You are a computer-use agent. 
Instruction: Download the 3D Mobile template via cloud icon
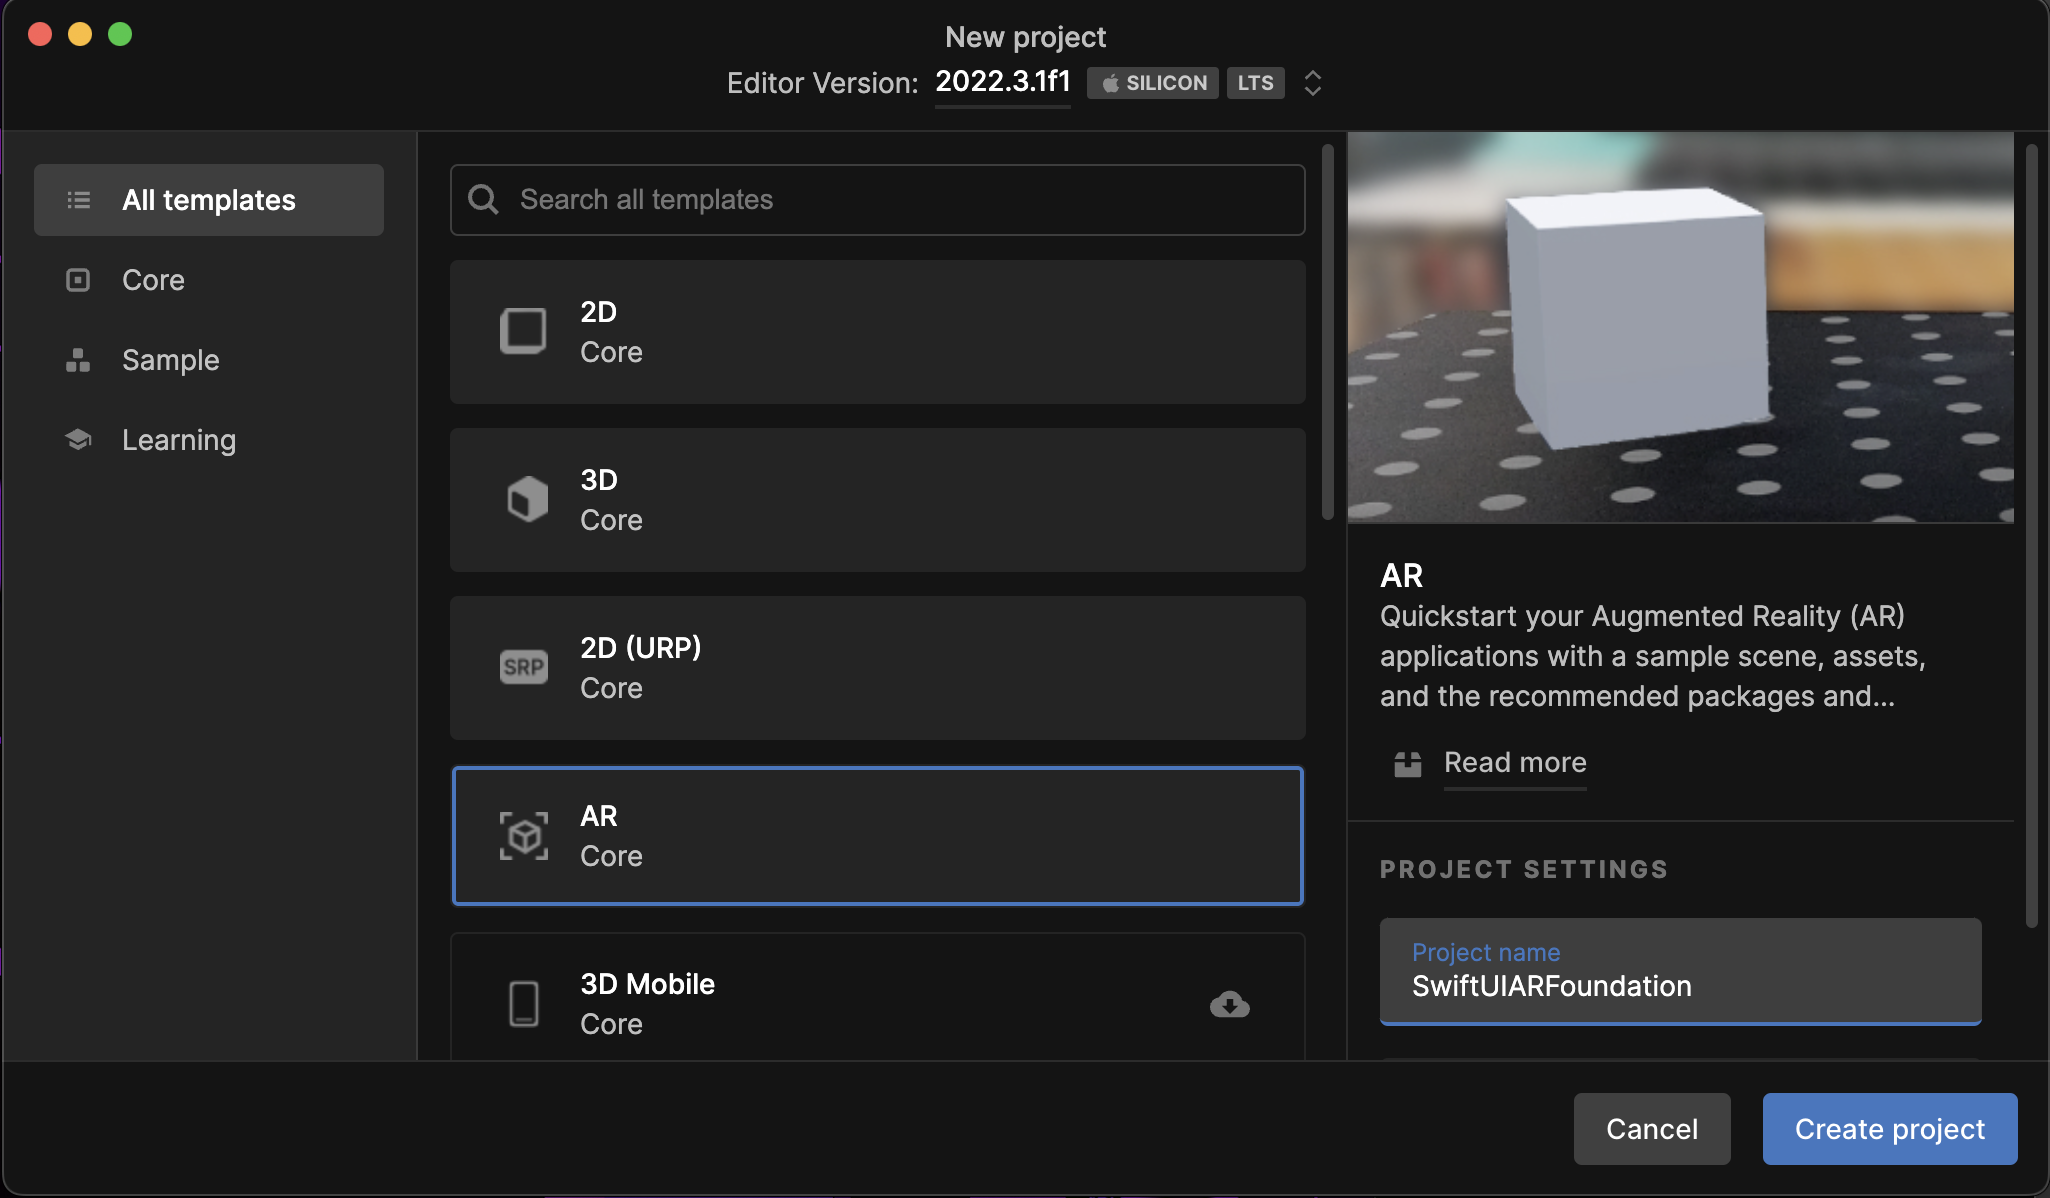[x=1229, y=1004]
